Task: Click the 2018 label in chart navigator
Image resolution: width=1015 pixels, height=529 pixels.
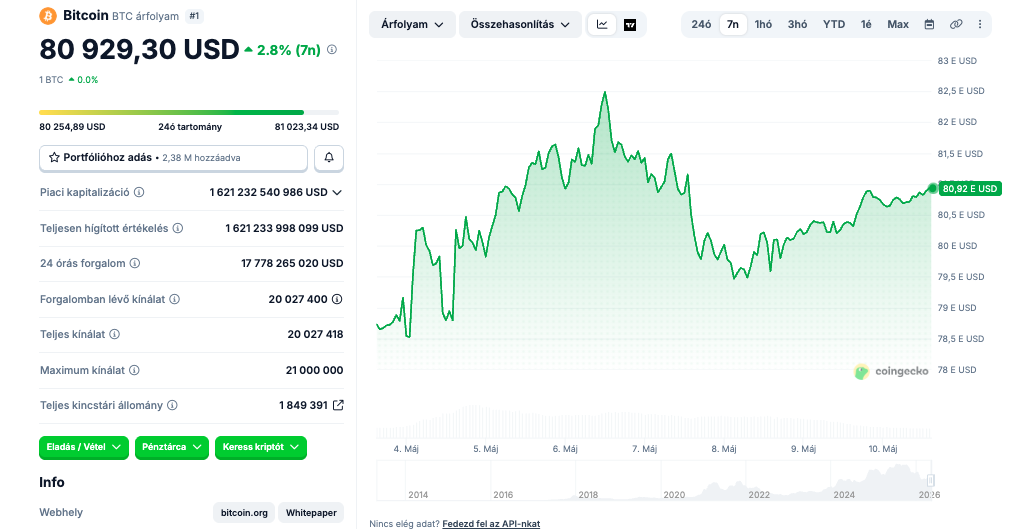Action: 588,495
